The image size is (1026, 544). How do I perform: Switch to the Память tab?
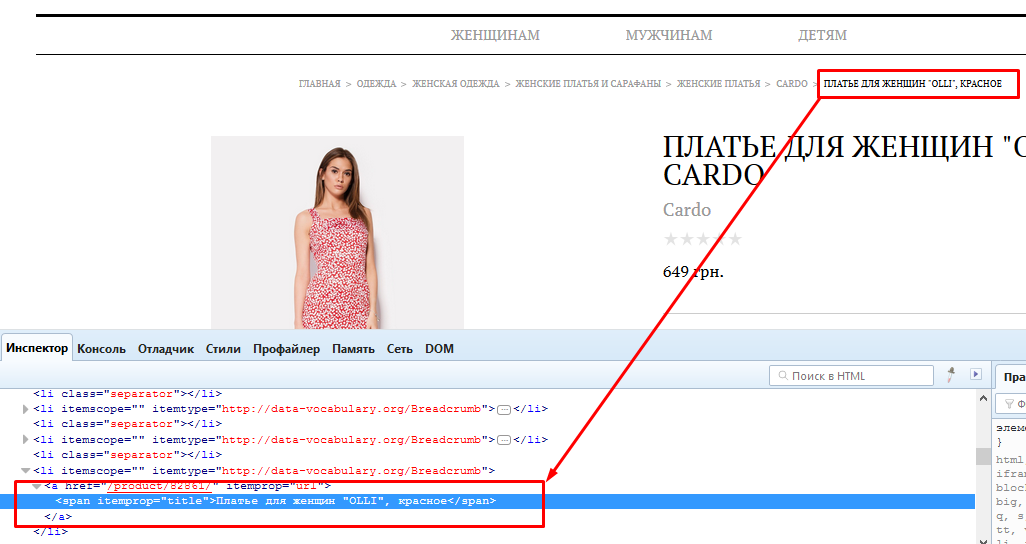point(353,349)
